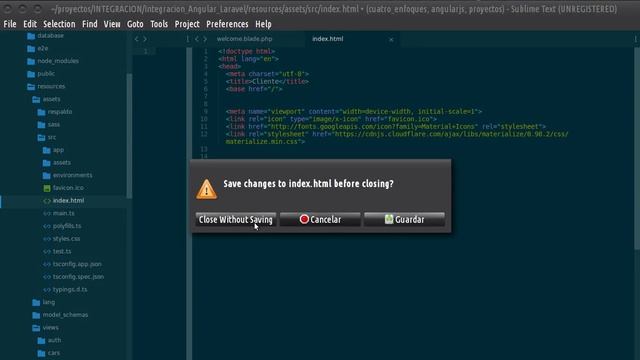Click the environments folder icon

click(x=47, y=176)
